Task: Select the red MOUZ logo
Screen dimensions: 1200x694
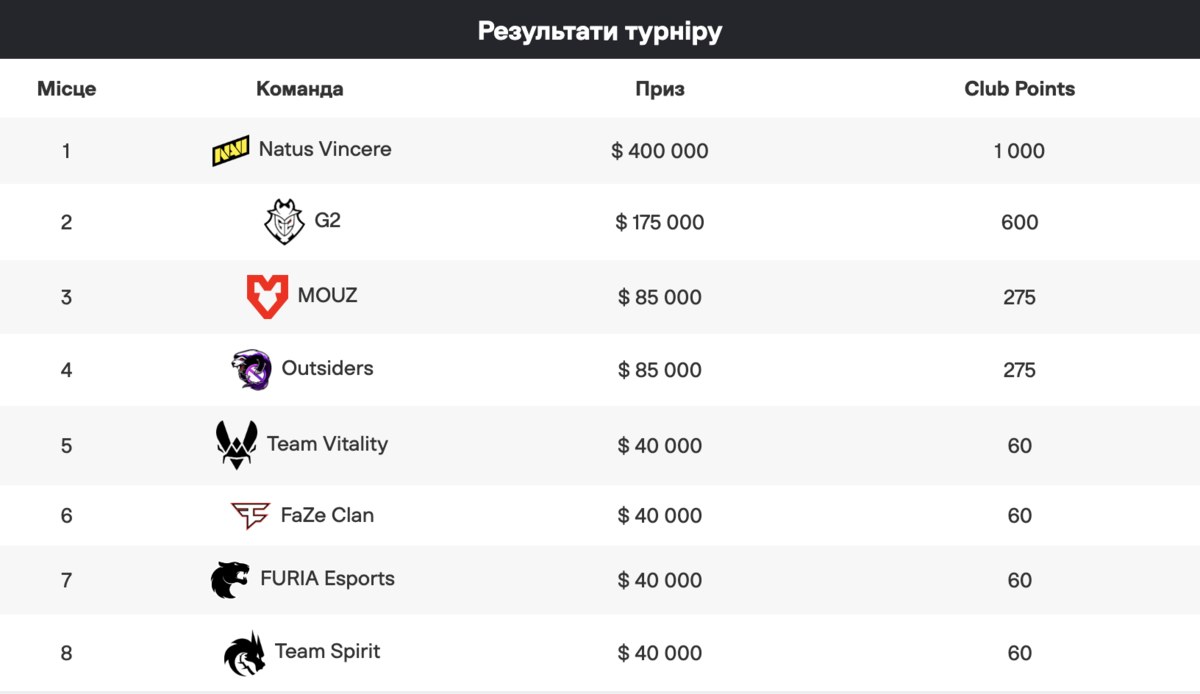Action: [x=267, y=297]
